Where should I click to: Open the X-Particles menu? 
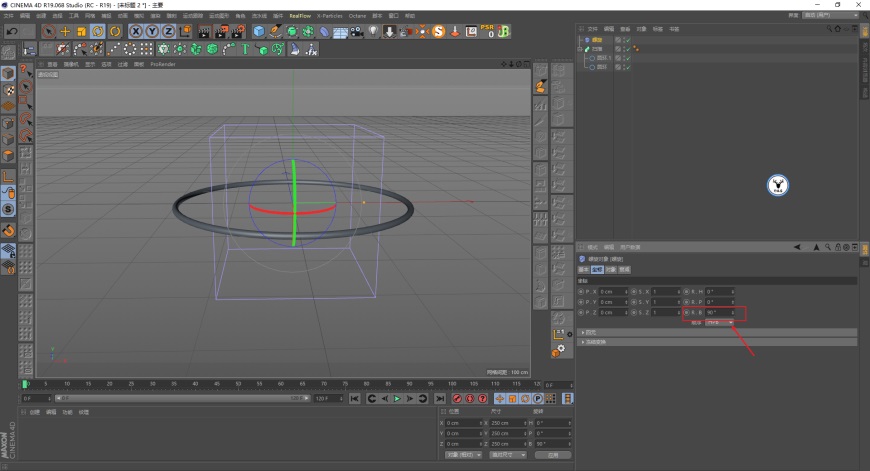(330, 16)
